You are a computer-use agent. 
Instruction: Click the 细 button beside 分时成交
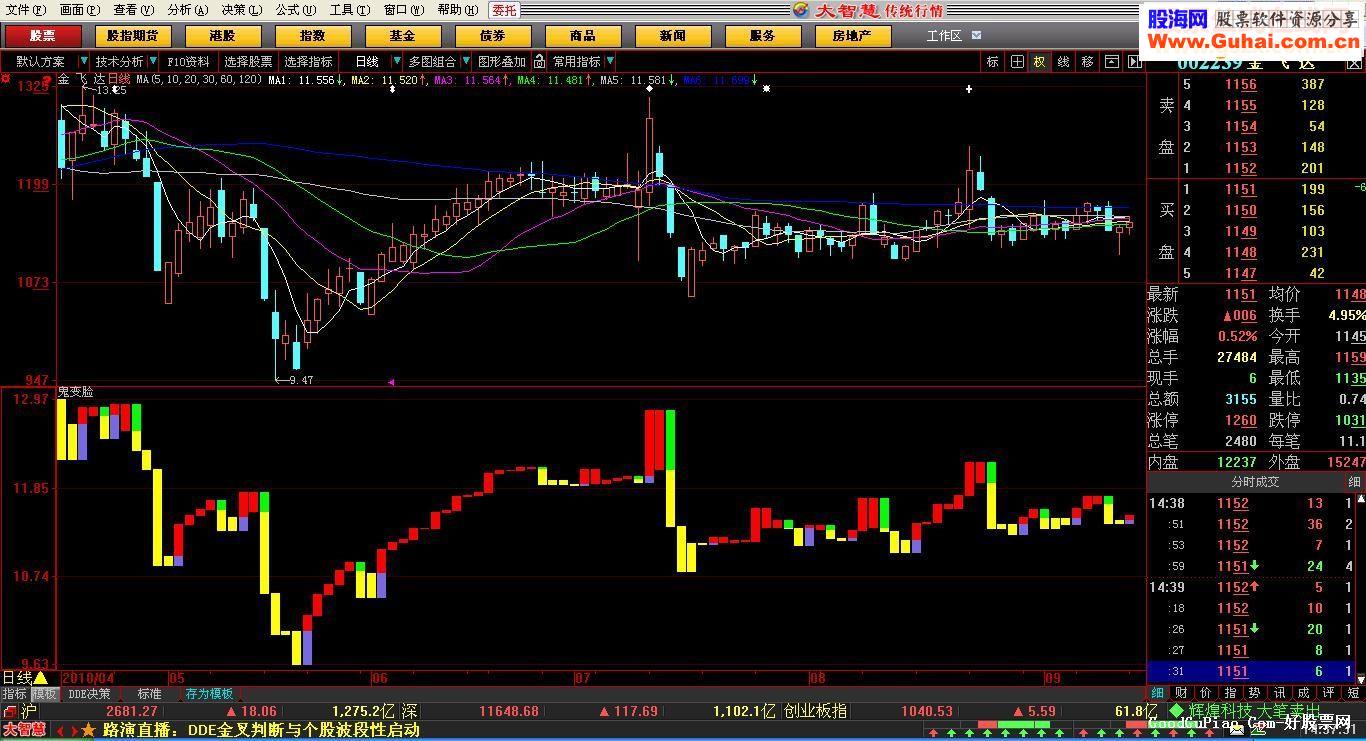pos(1354,482)
